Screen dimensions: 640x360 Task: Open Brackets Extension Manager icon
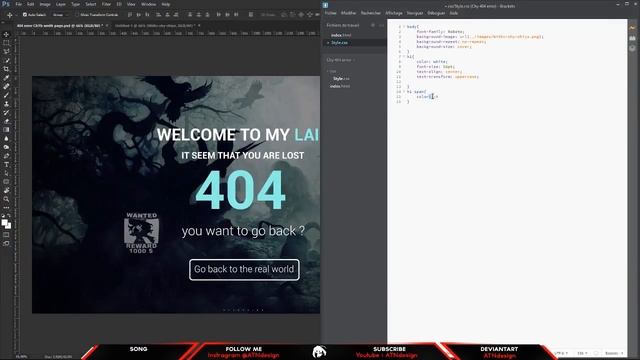coord(632,38)
